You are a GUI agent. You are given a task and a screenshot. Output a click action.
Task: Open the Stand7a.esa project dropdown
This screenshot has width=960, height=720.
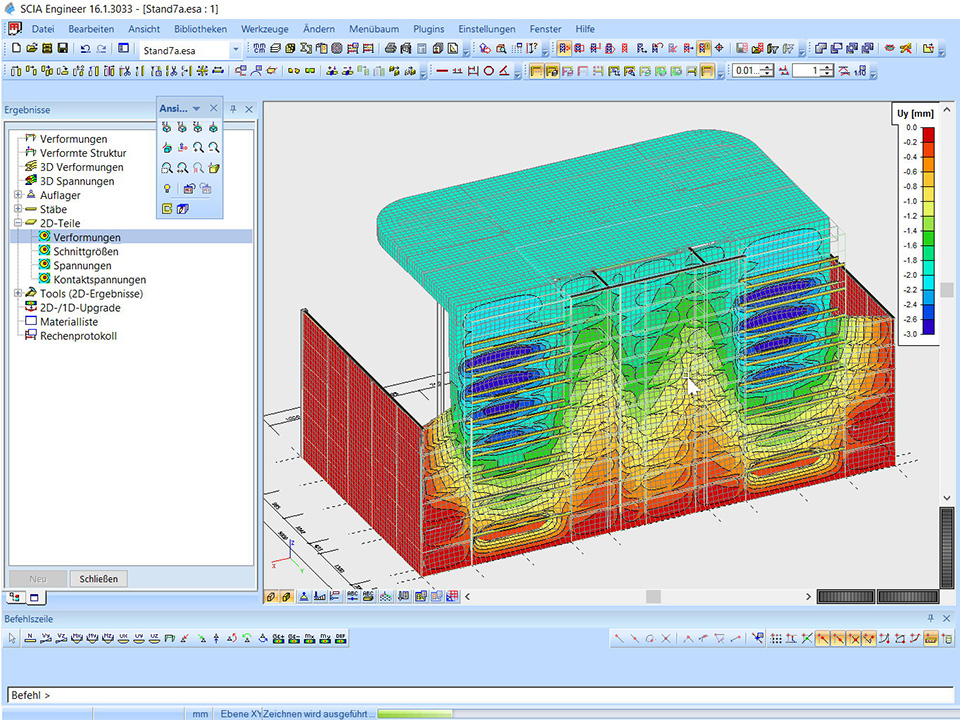tap(236, 49)
